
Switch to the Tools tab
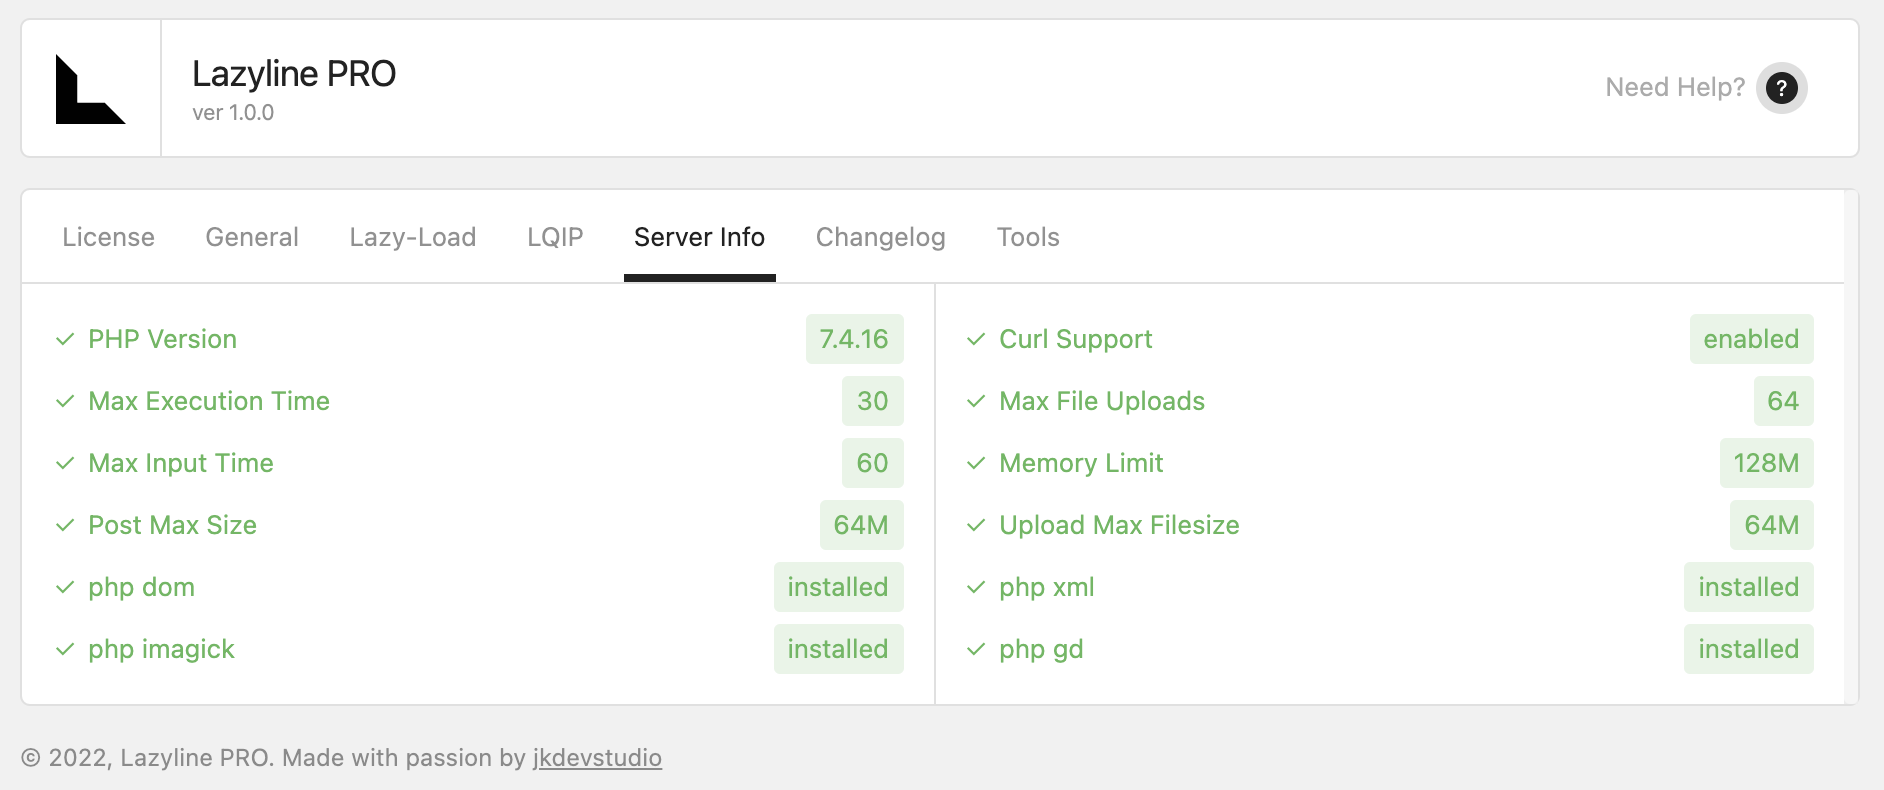click(1028, 237)
